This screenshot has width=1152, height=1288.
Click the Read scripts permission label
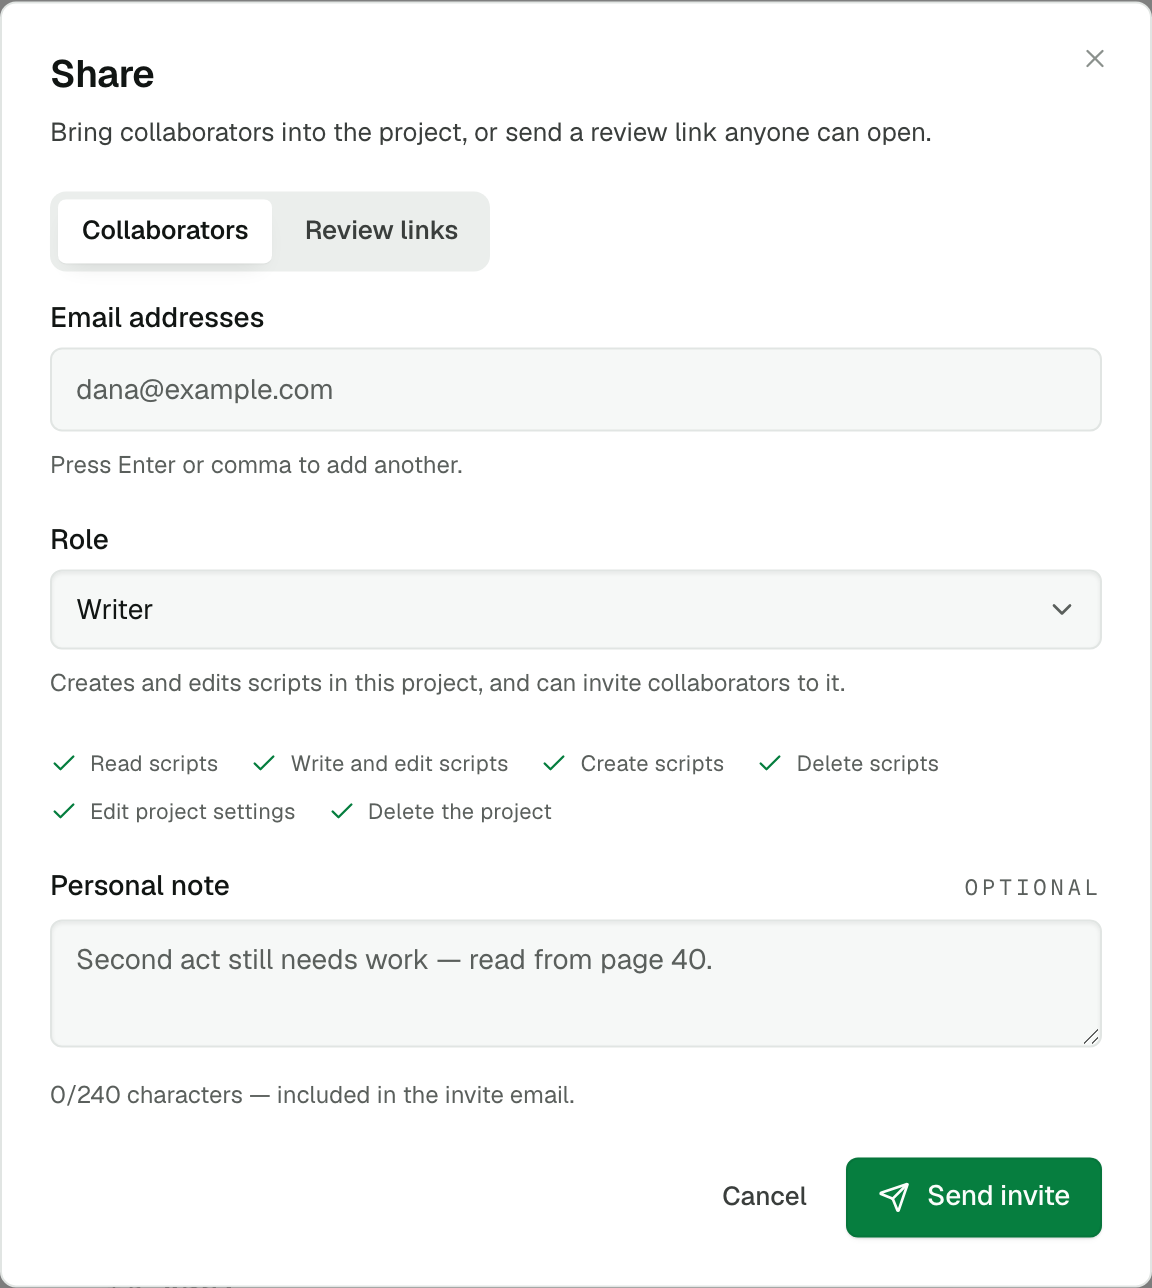click(x=154, y=763)
